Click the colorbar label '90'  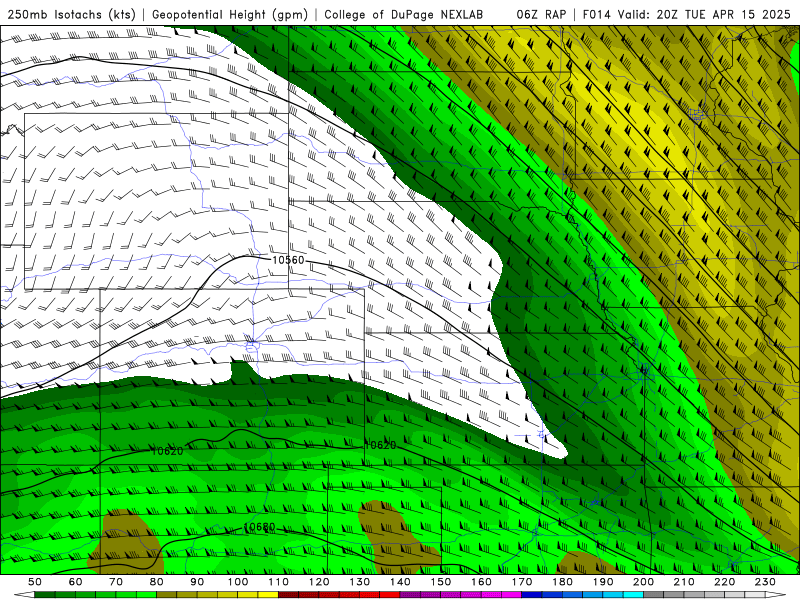pyautogui.click(x=197, y=582)
